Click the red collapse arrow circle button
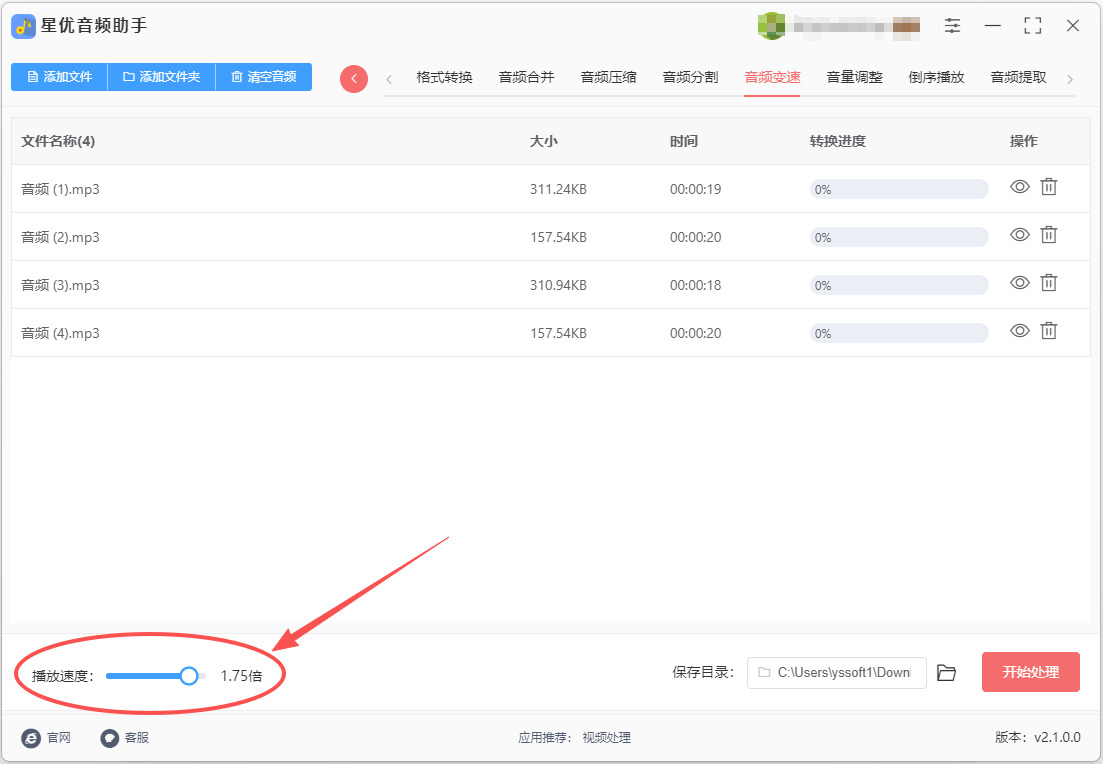This screenshot has height=764, width=1103. pyautogui.click(x=354, y=78)
